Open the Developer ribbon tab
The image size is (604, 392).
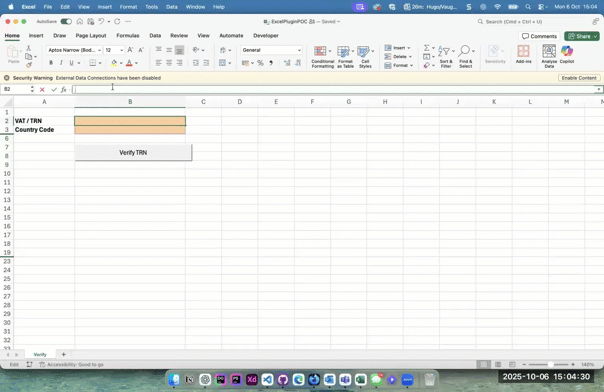click(x=266, y=35)
